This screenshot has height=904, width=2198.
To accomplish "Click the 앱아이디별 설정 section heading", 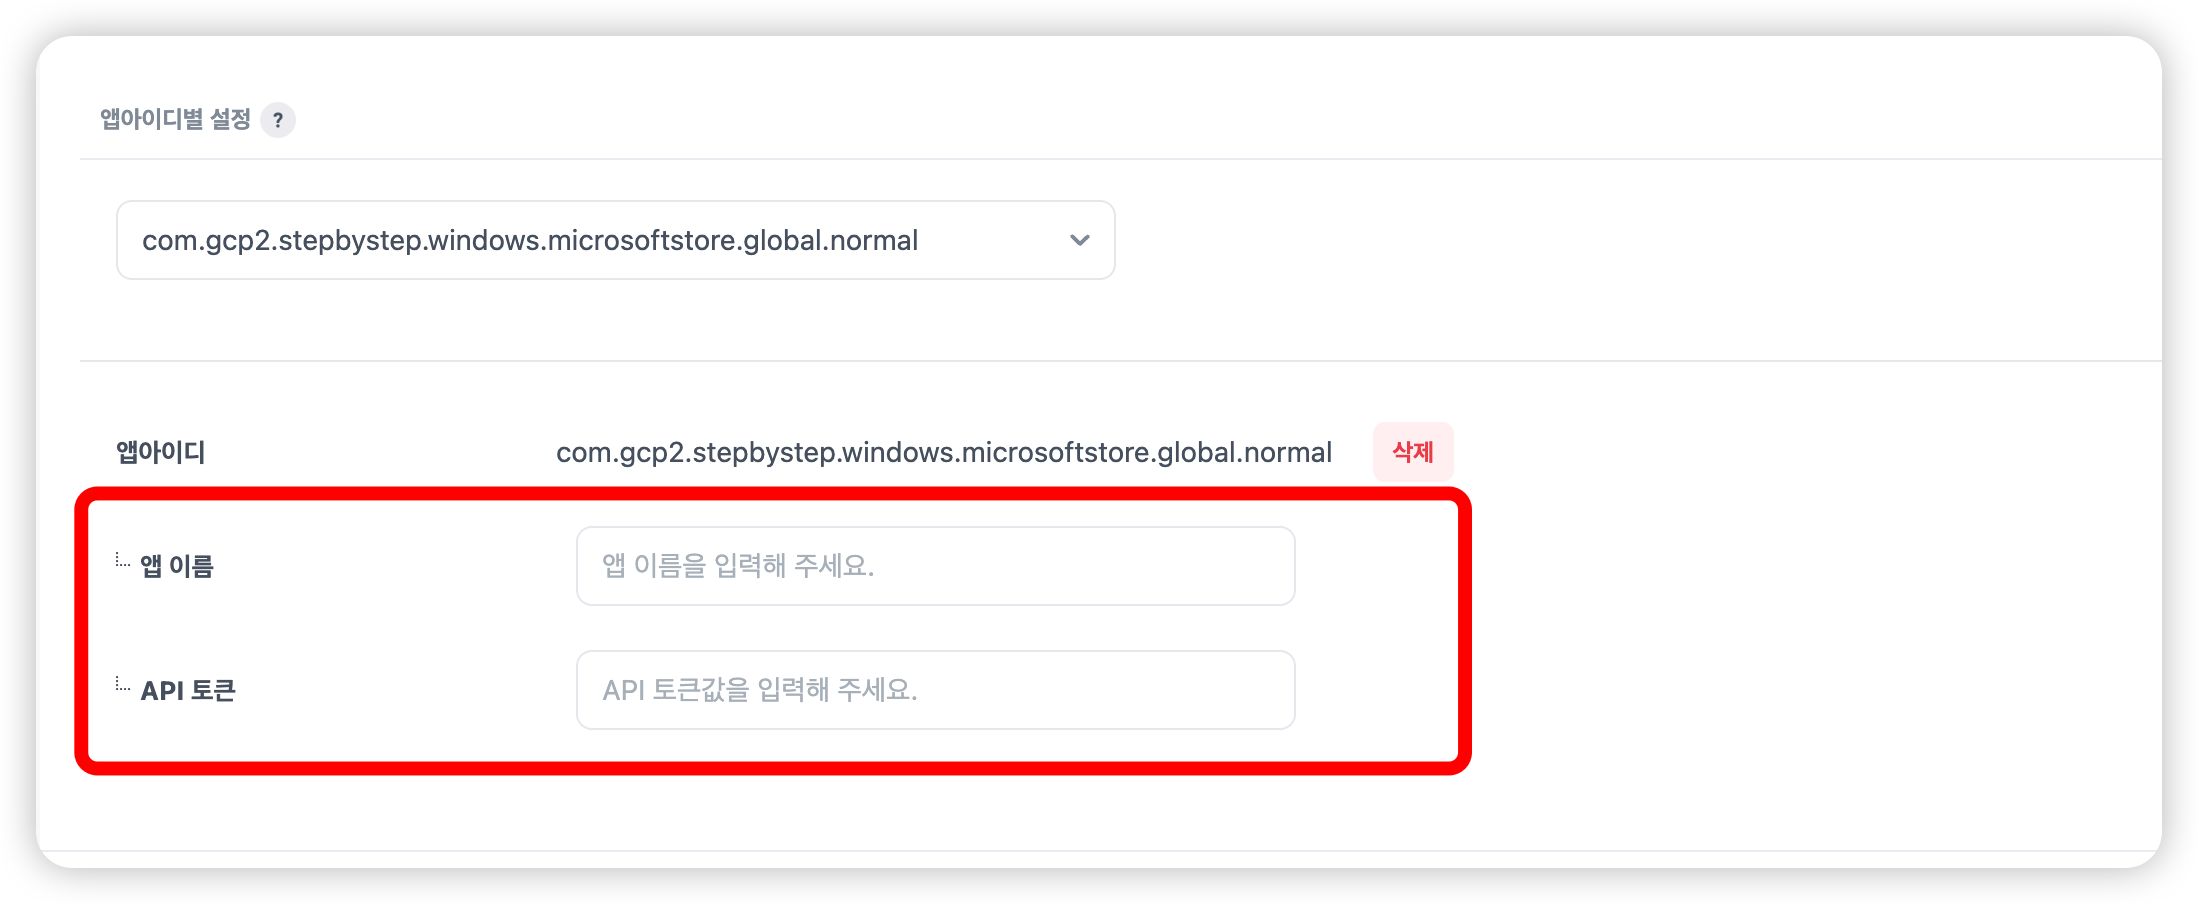I will tap(175, 120).
